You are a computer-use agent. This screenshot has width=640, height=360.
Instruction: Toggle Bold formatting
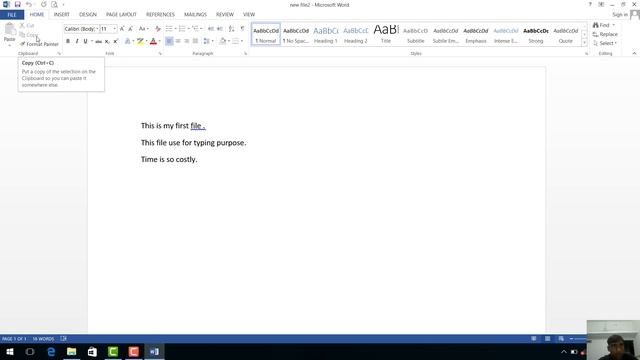click(68, 41)
